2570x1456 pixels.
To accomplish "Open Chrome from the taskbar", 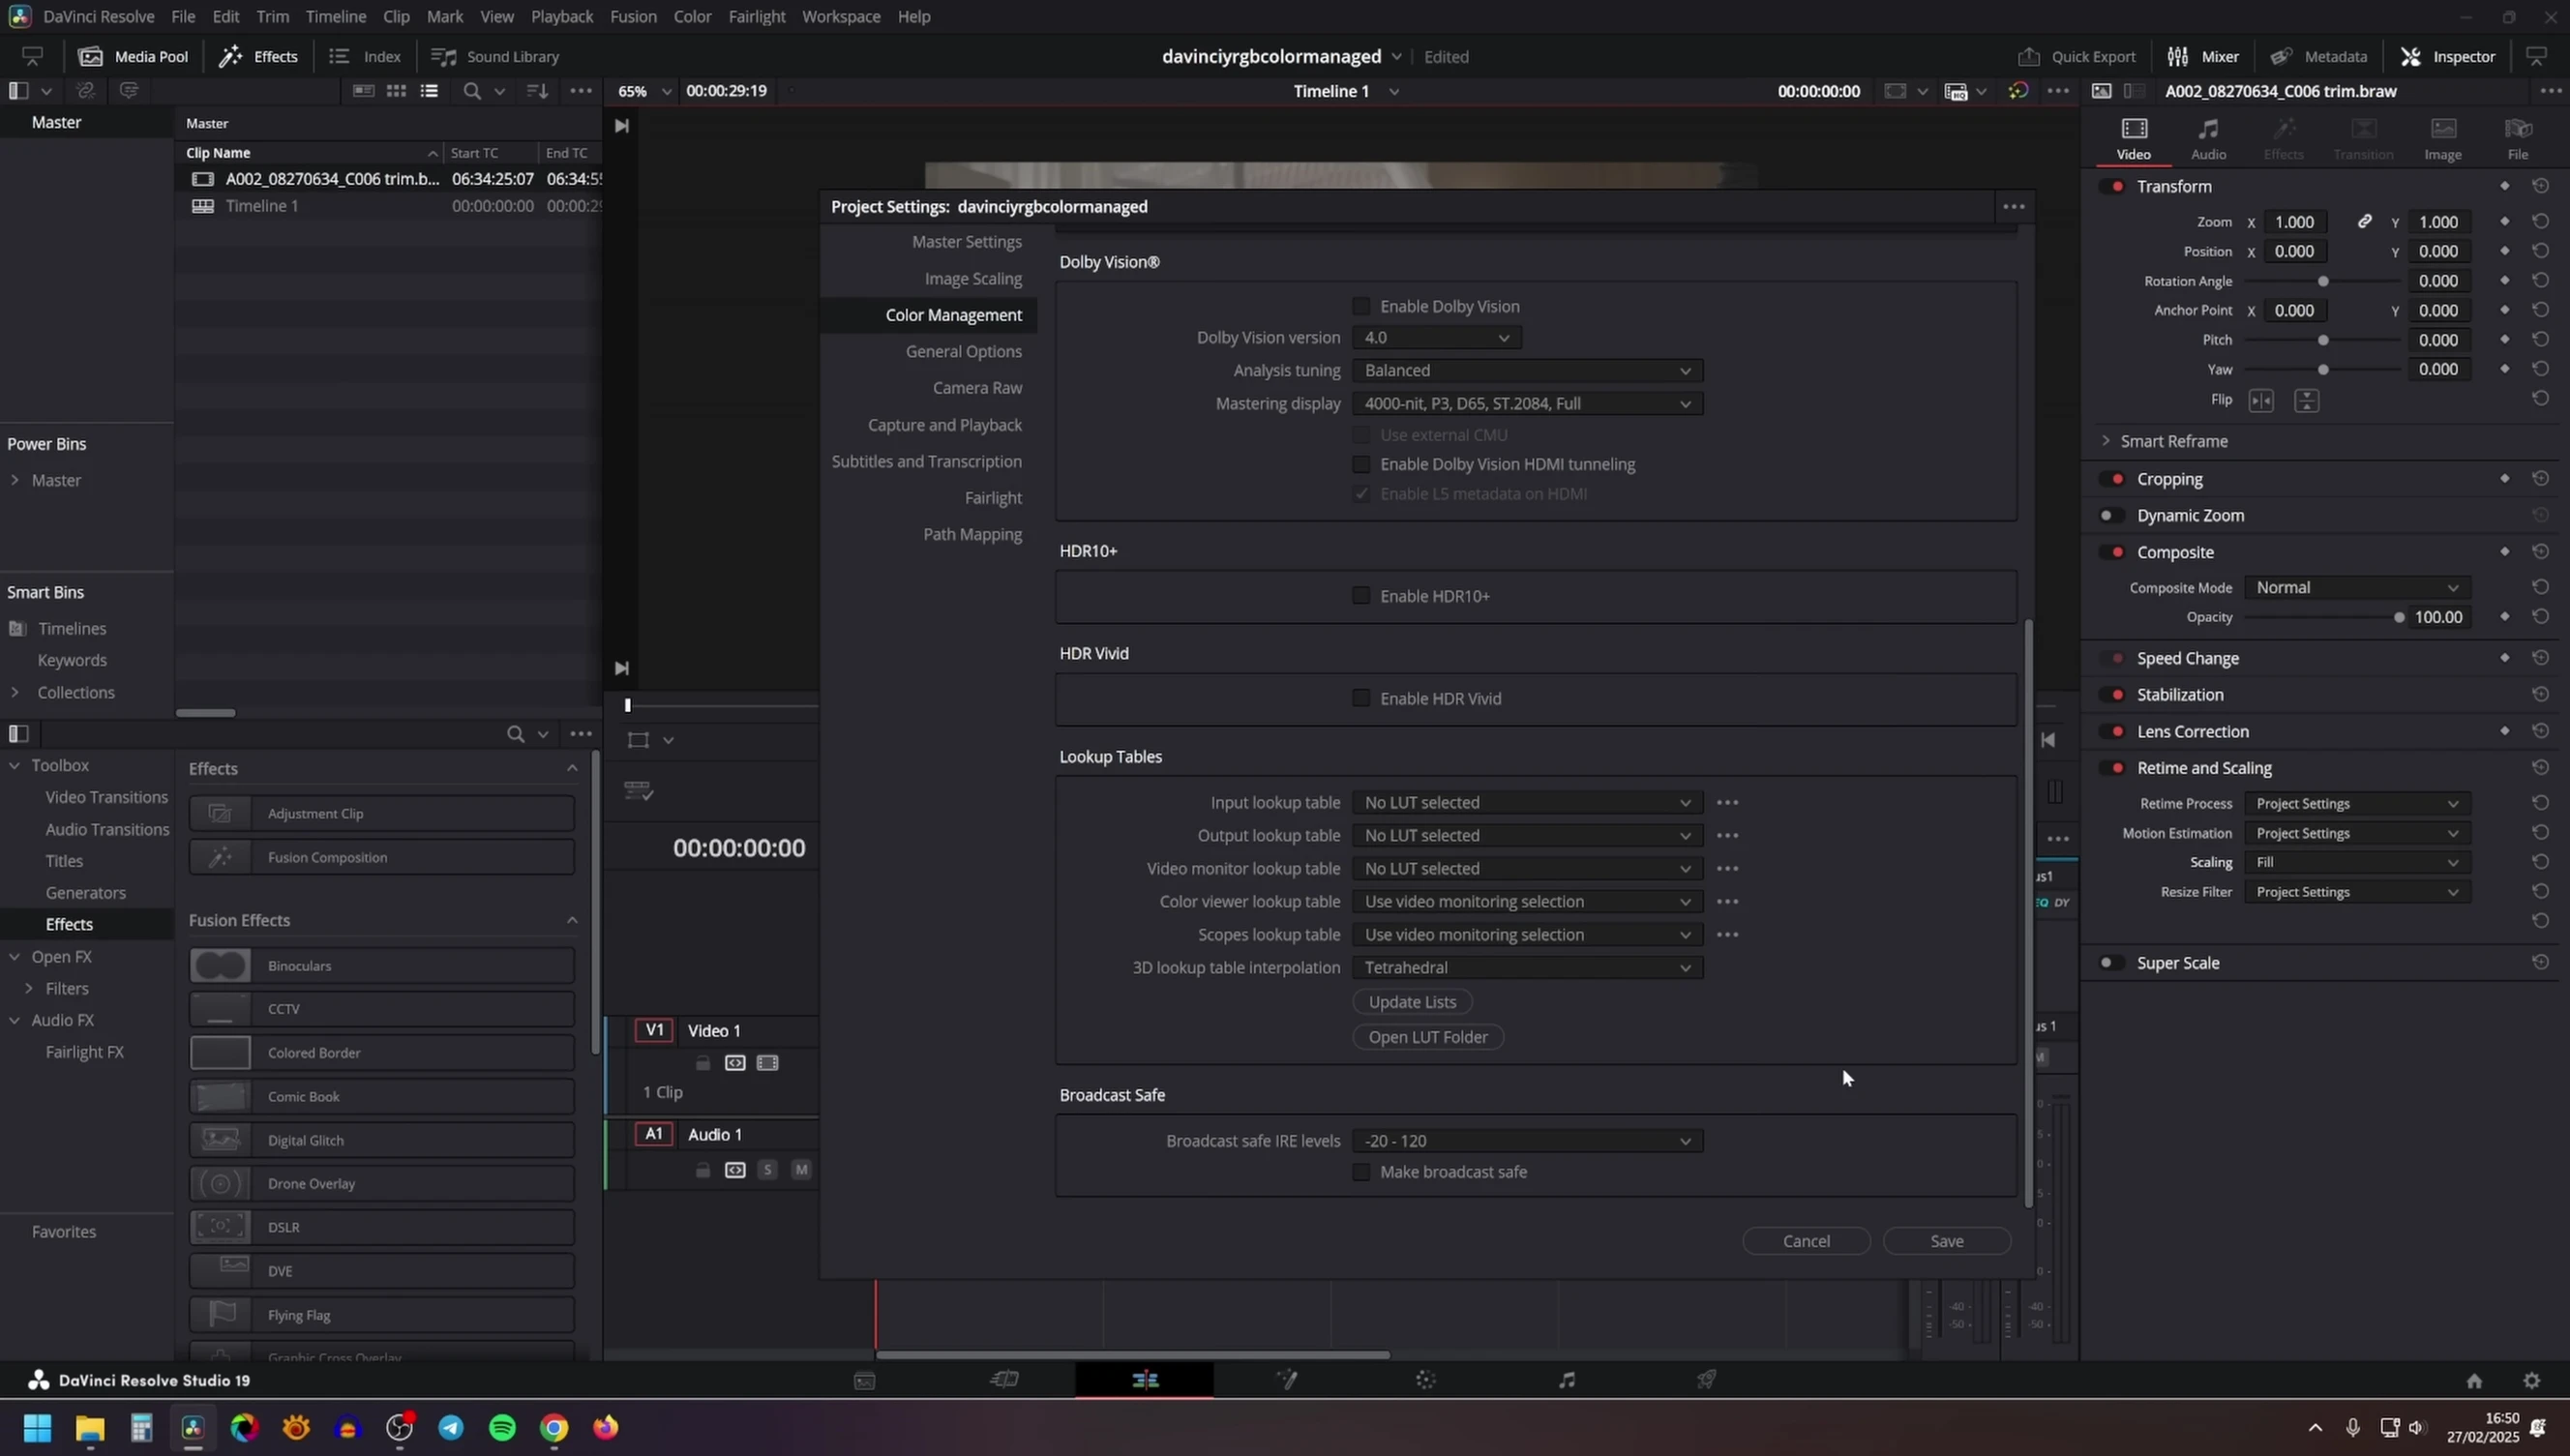I will (x=554, y=1427).
